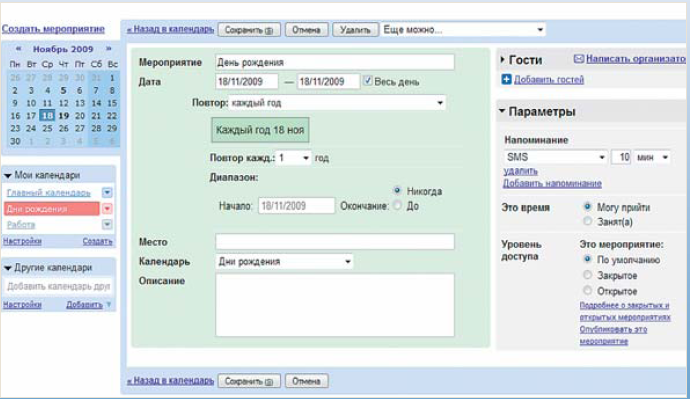Click the Мероприятие title field
Screen dimensions: 690x399
pos(335,62)
